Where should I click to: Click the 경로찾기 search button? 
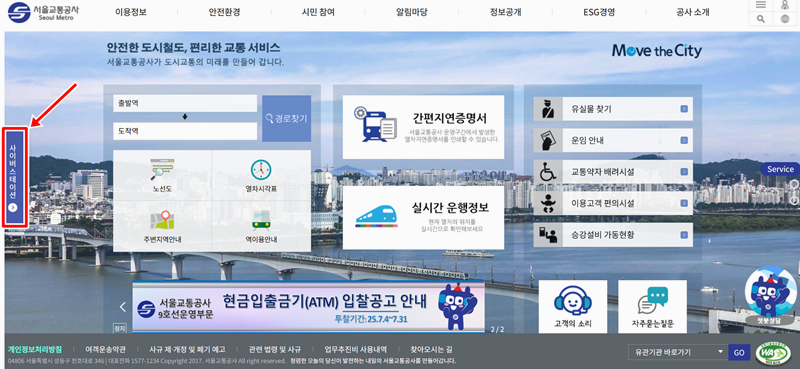pyautogui.click(x=286, y=118)
